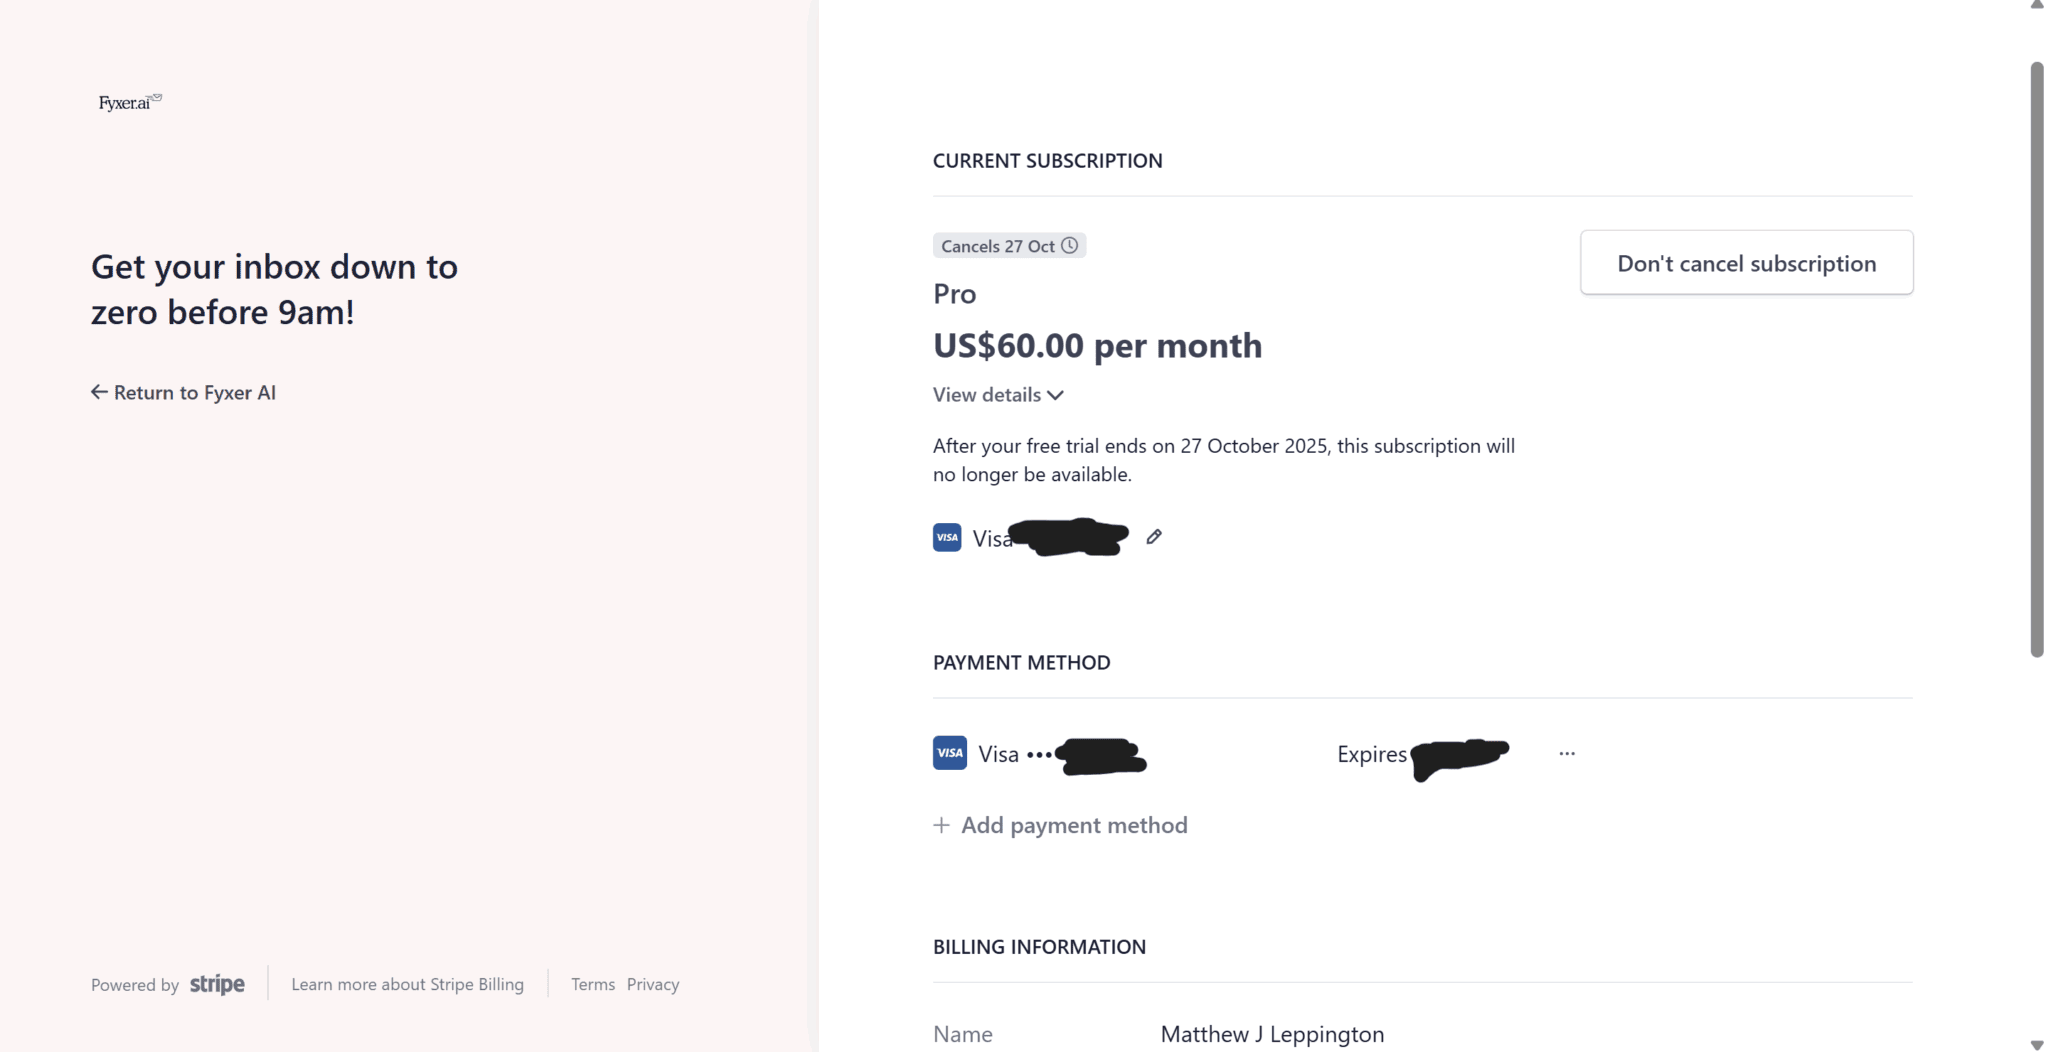Click the Visa logo under Payment Method
Image resolution: width=2048 pixels, height=1052 pixels.
click(x=949, y=753)
